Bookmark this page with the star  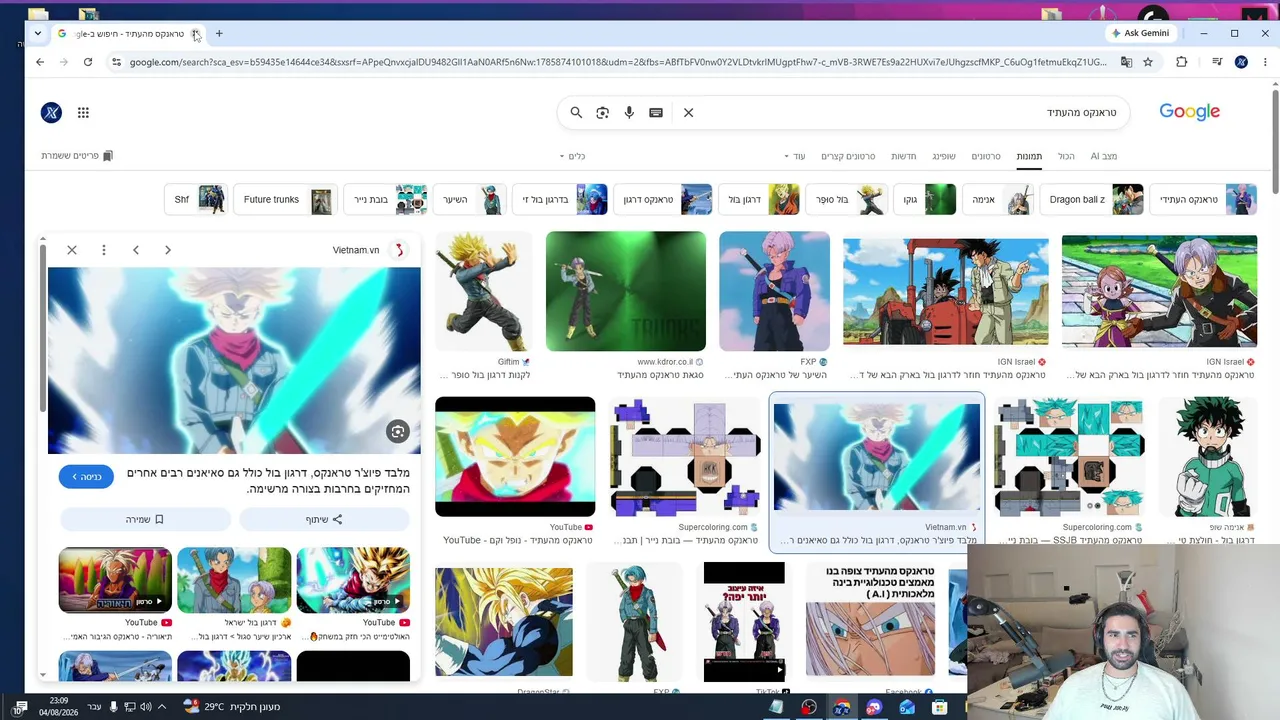pyautogui.click(x=1148, y=62)
